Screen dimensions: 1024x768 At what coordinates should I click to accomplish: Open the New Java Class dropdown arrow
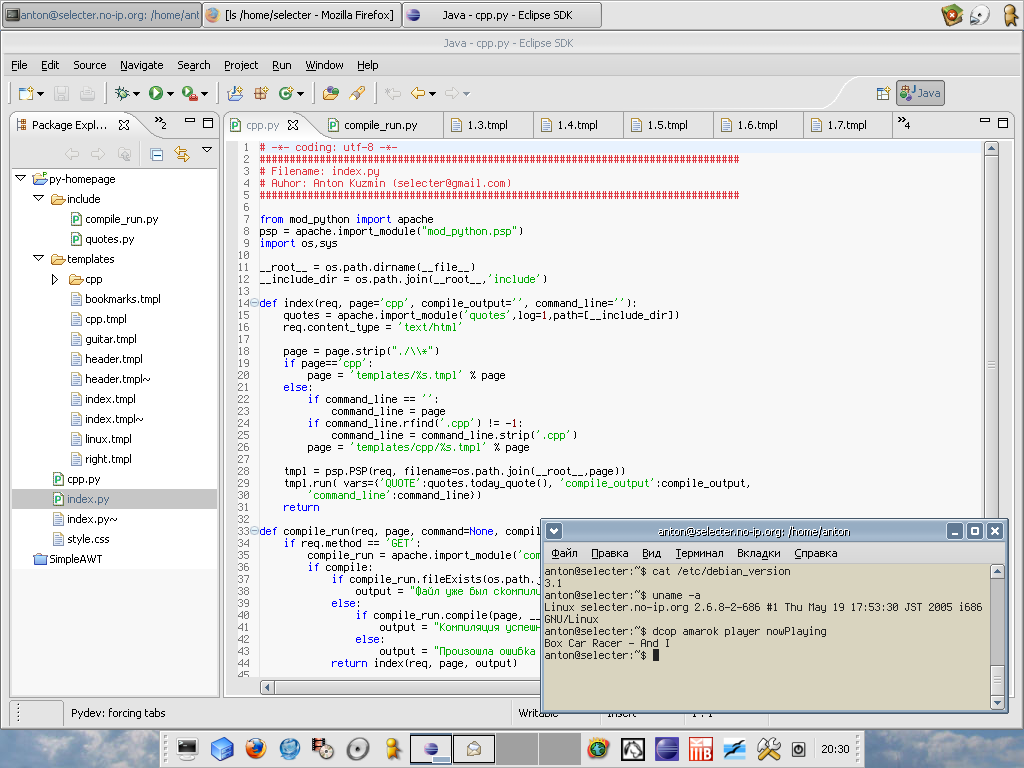pos(300,94)
